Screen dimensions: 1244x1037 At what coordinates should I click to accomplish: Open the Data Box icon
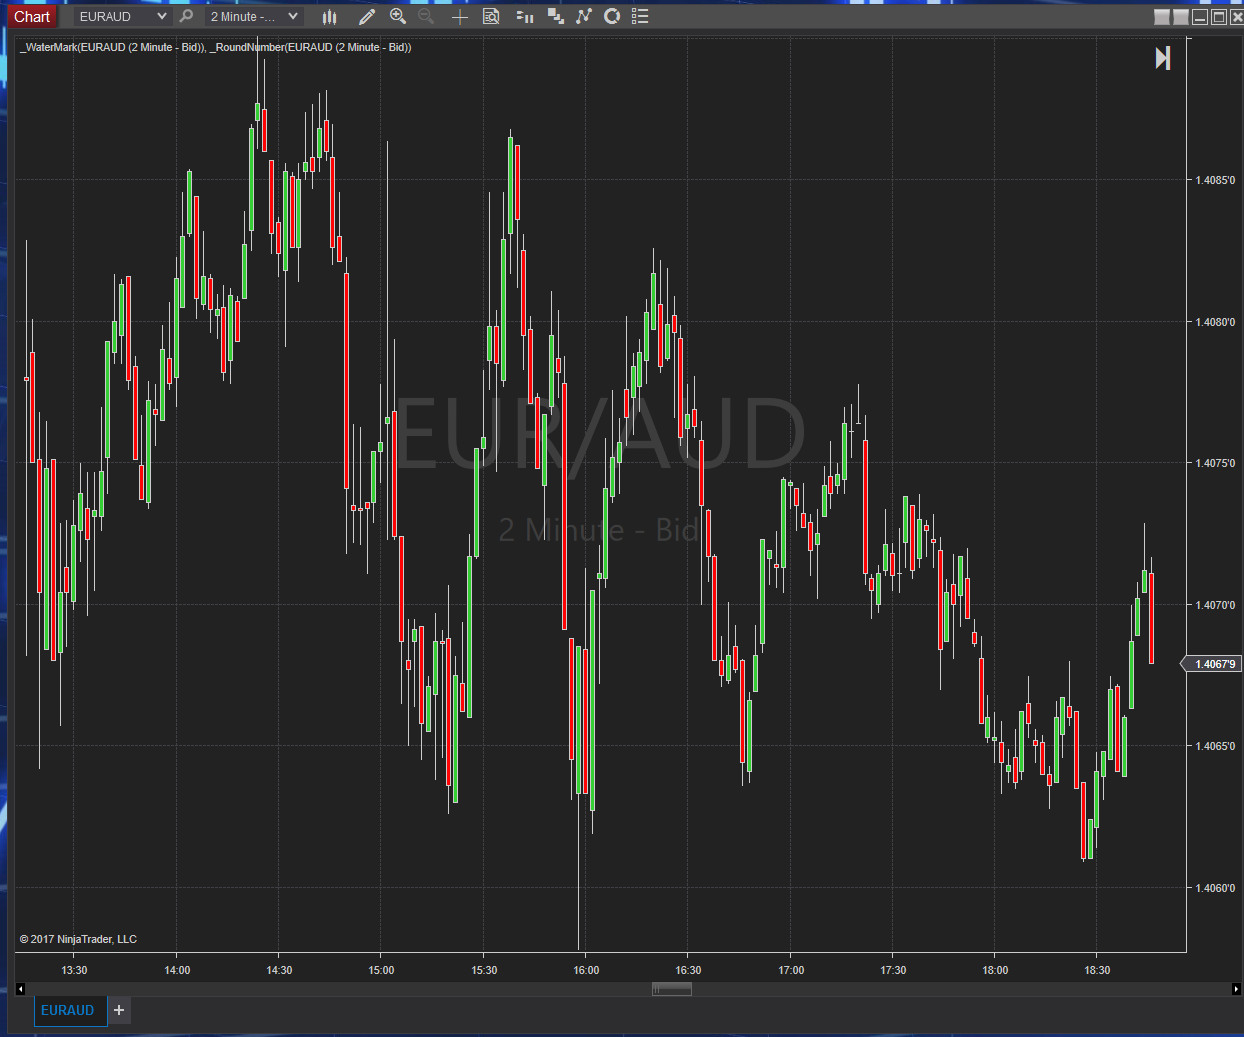(x=491, y=16)
